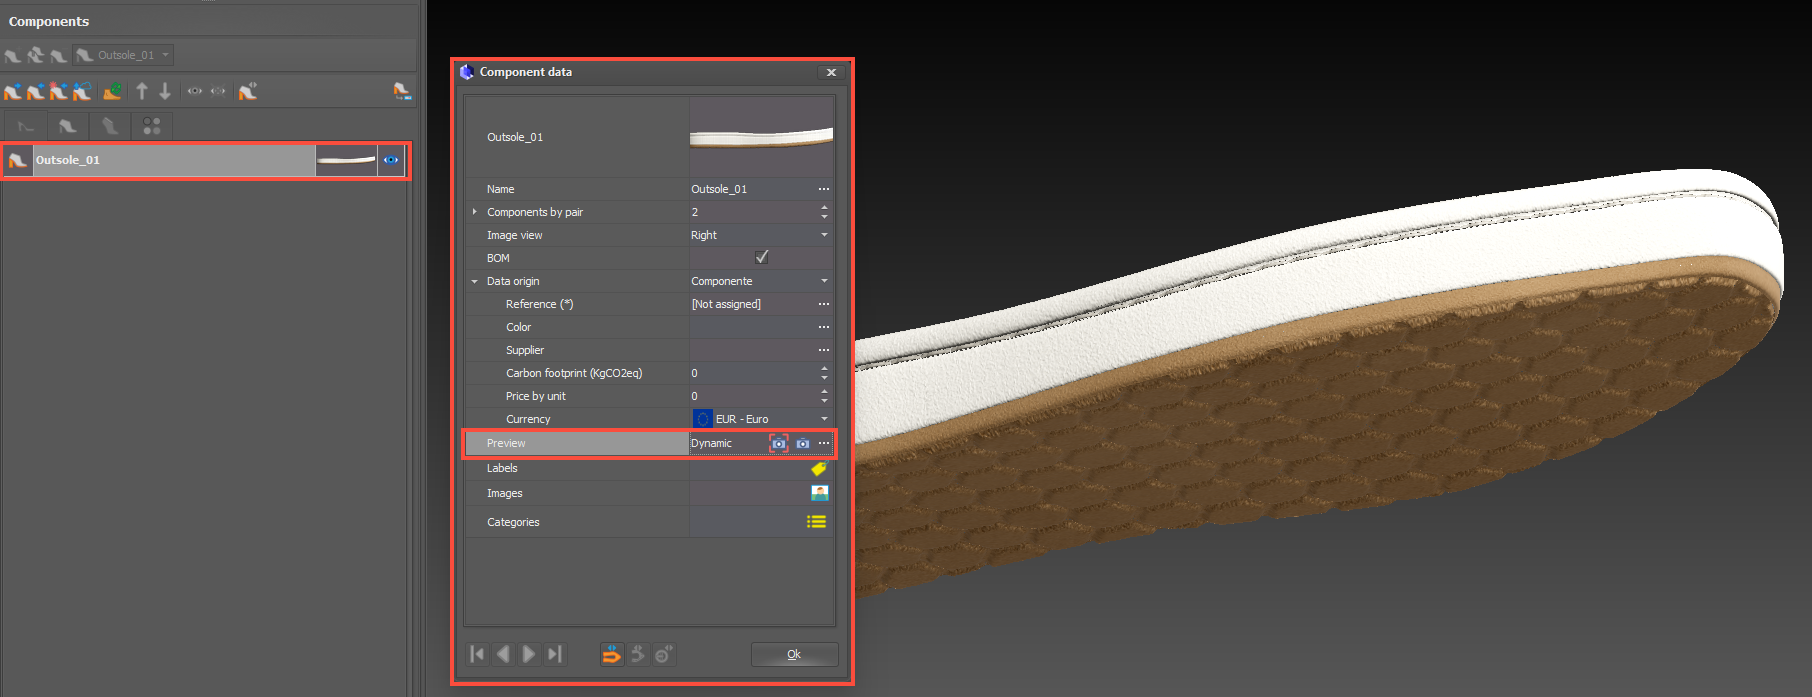1812x697 pixels.
Task: Toggle visibility eye of Outsole_01 component
Action: [x=391, y=160]
